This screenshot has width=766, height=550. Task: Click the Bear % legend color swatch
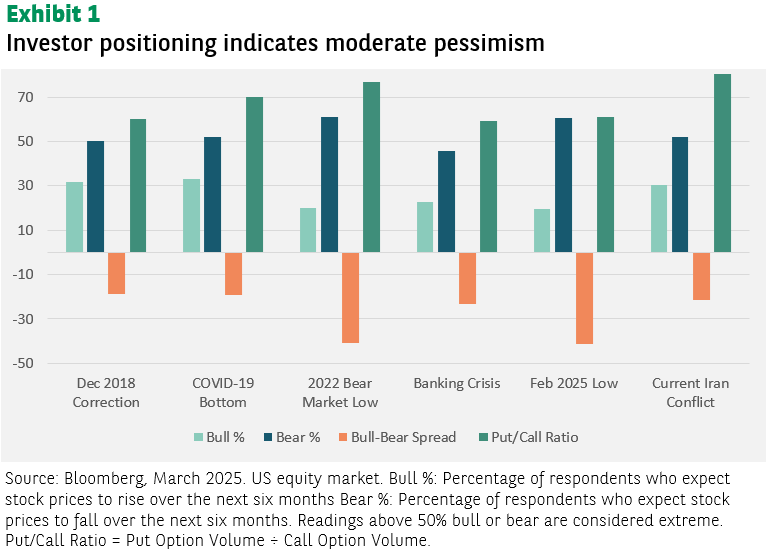coord(269,437)
